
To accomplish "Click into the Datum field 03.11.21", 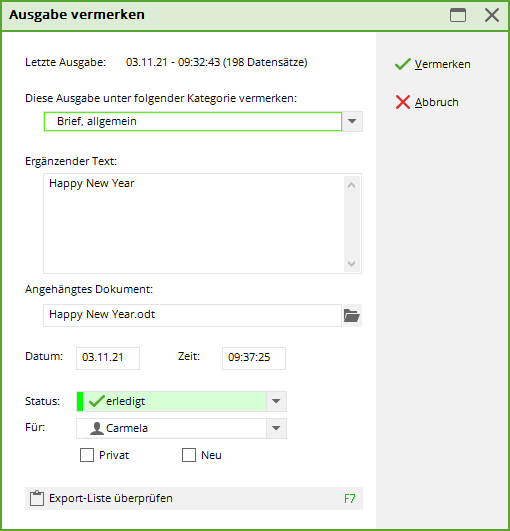I will 108,358.
